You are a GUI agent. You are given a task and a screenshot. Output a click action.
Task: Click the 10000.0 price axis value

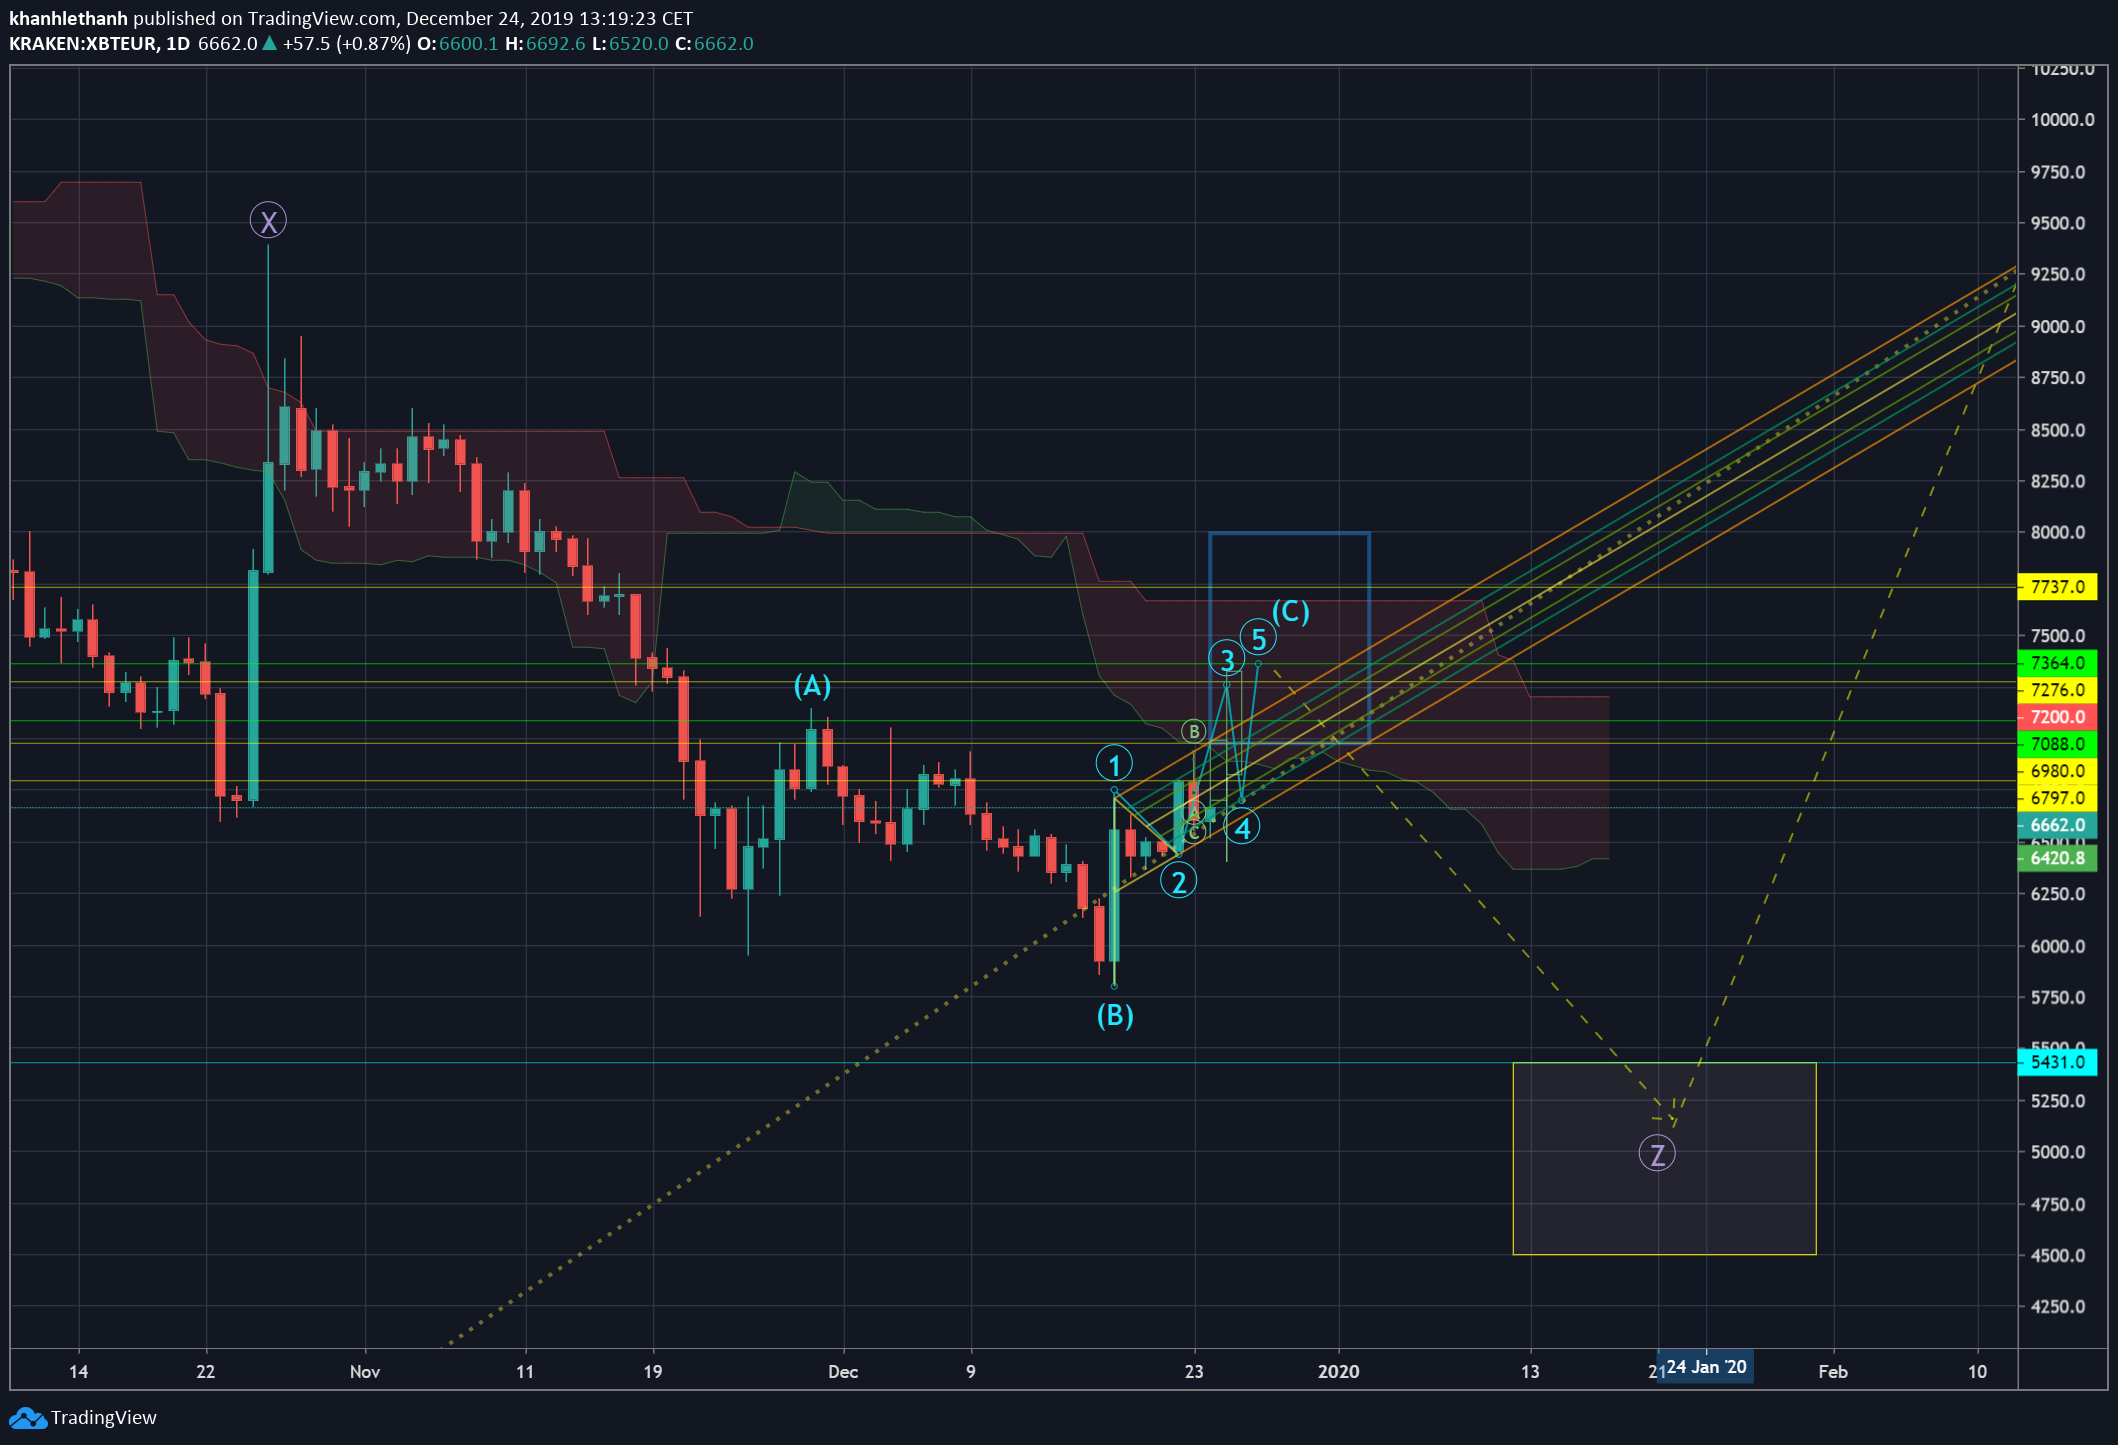tap(2062, 120)
